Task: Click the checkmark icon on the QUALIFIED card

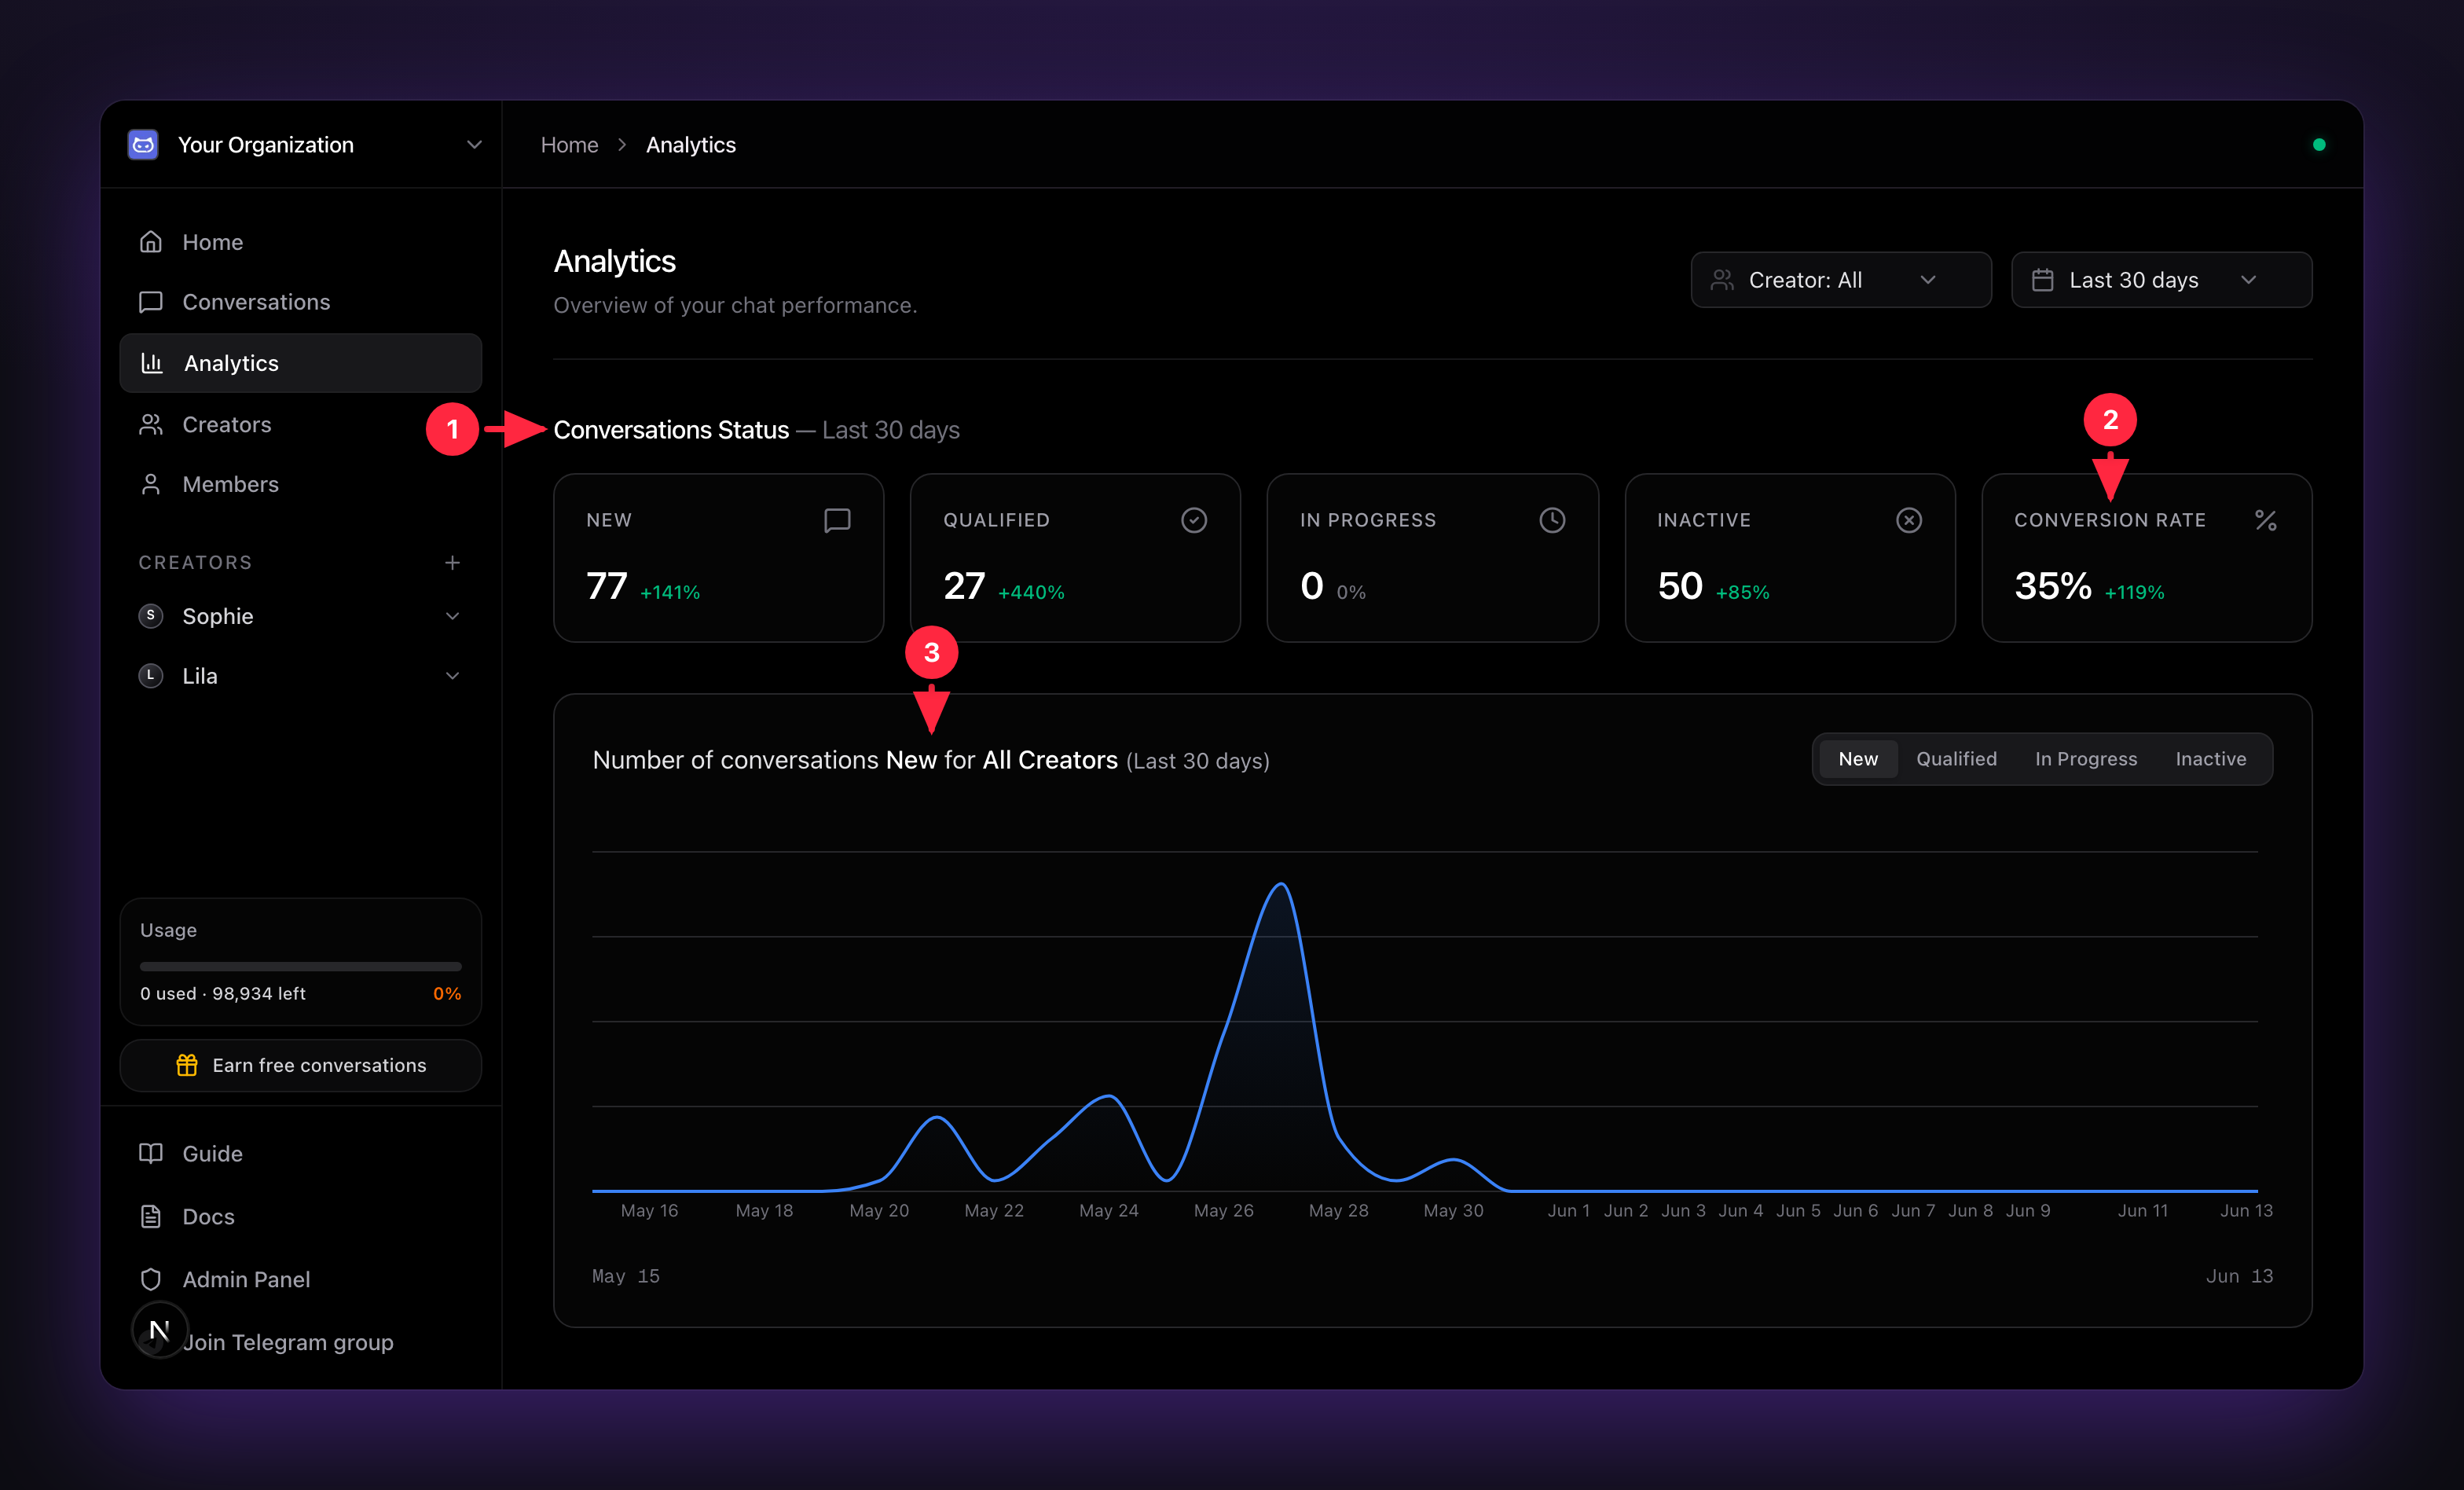Action: point(1194,520)
